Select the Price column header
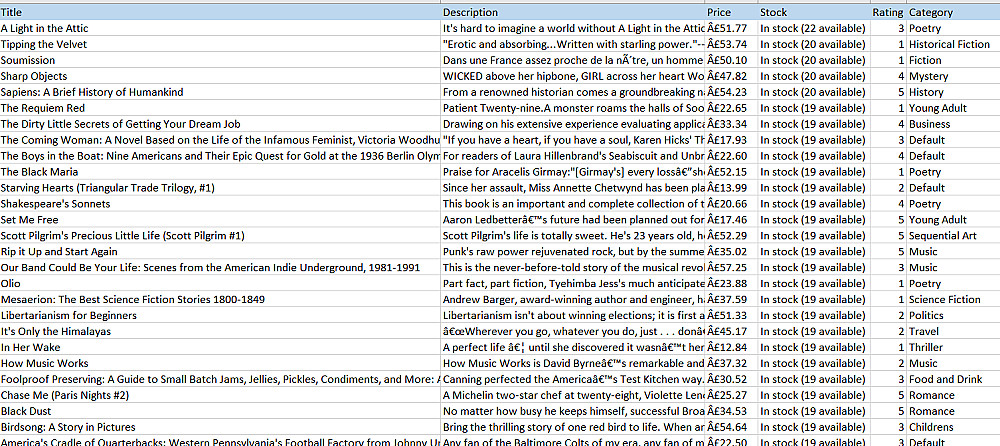Image resolution: width=1000 pixels, height=446 pixels. point(731,12)
